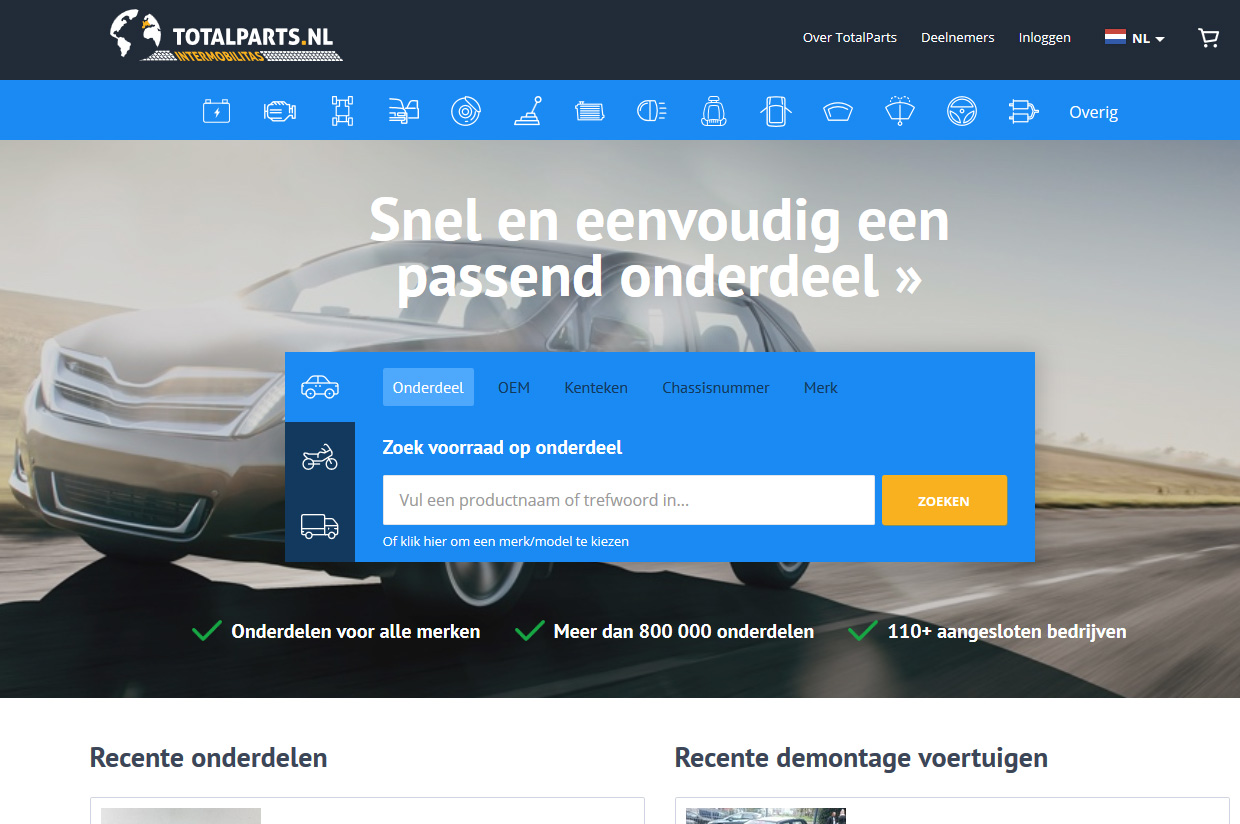This screenshot has width=1240, height=824.
Task: Open the engine parts category icon
Action: pyautogui.click(x=280, y=111)
